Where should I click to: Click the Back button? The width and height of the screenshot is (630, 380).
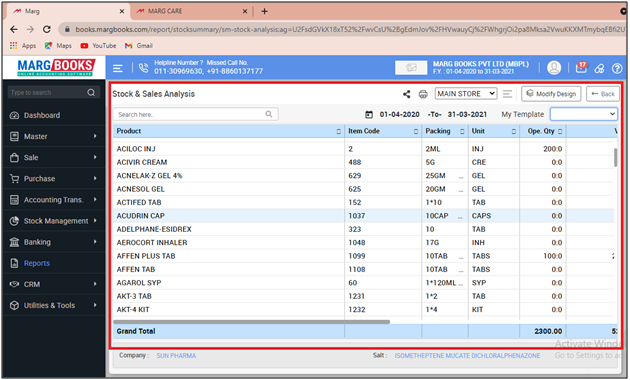tap(603, 94)
